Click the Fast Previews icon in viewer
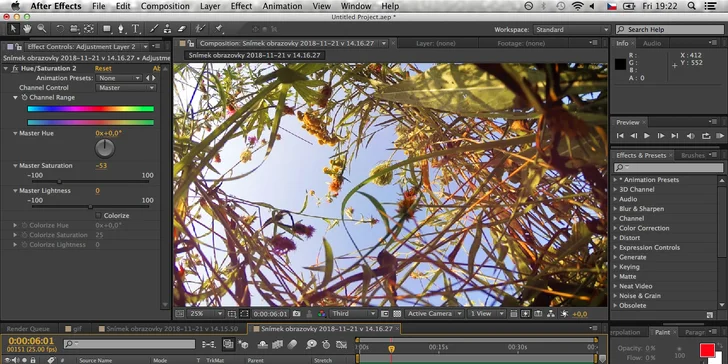 point(525,314)
